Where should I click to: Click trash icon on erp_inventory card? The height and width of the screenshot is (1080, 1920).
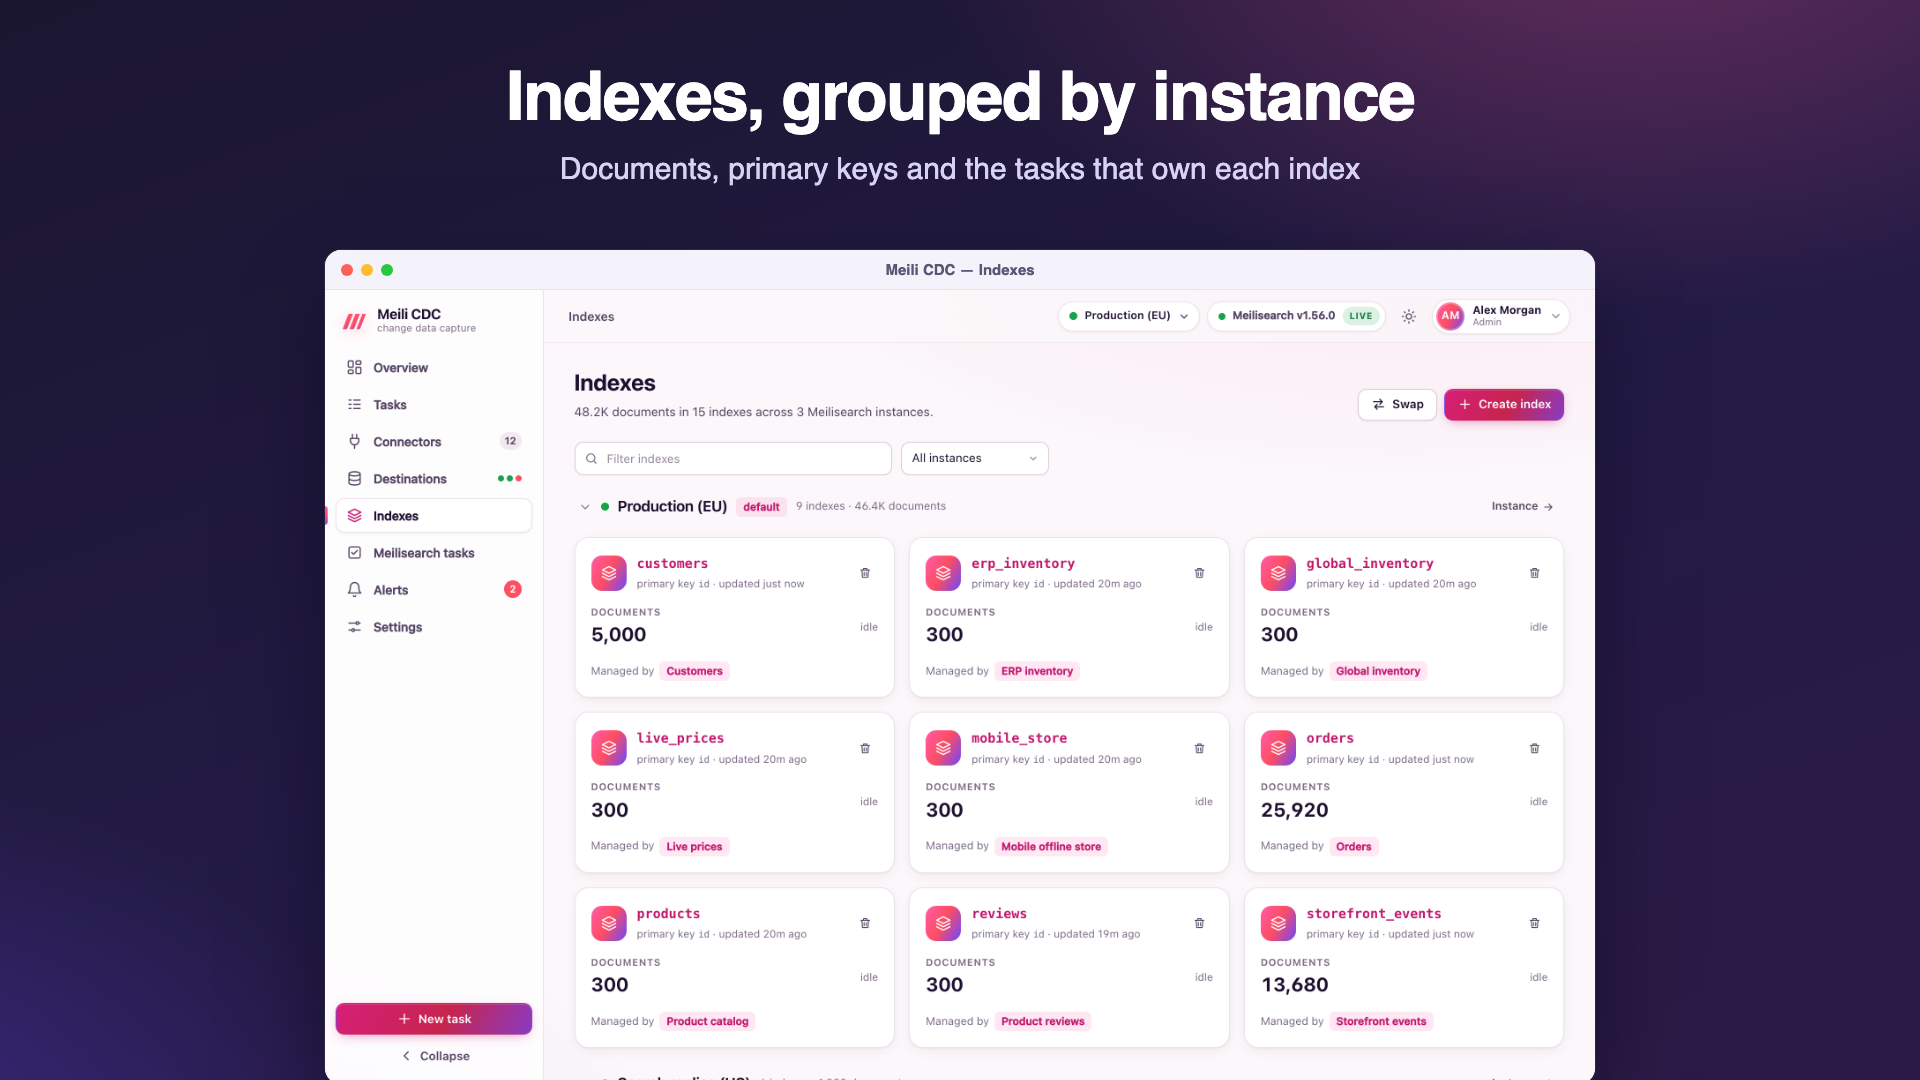pyautogui.click(x=1199, y=573)
